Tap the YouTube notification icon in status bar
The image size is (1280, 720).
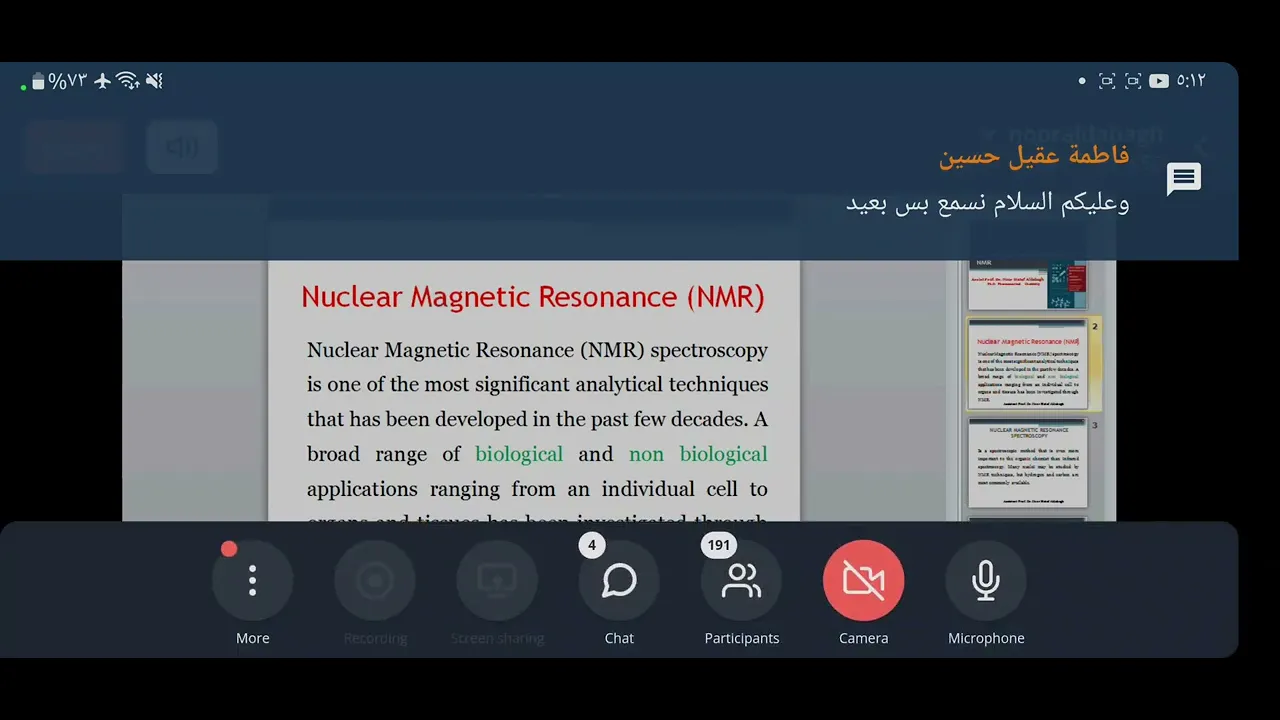coord(1159,81)
